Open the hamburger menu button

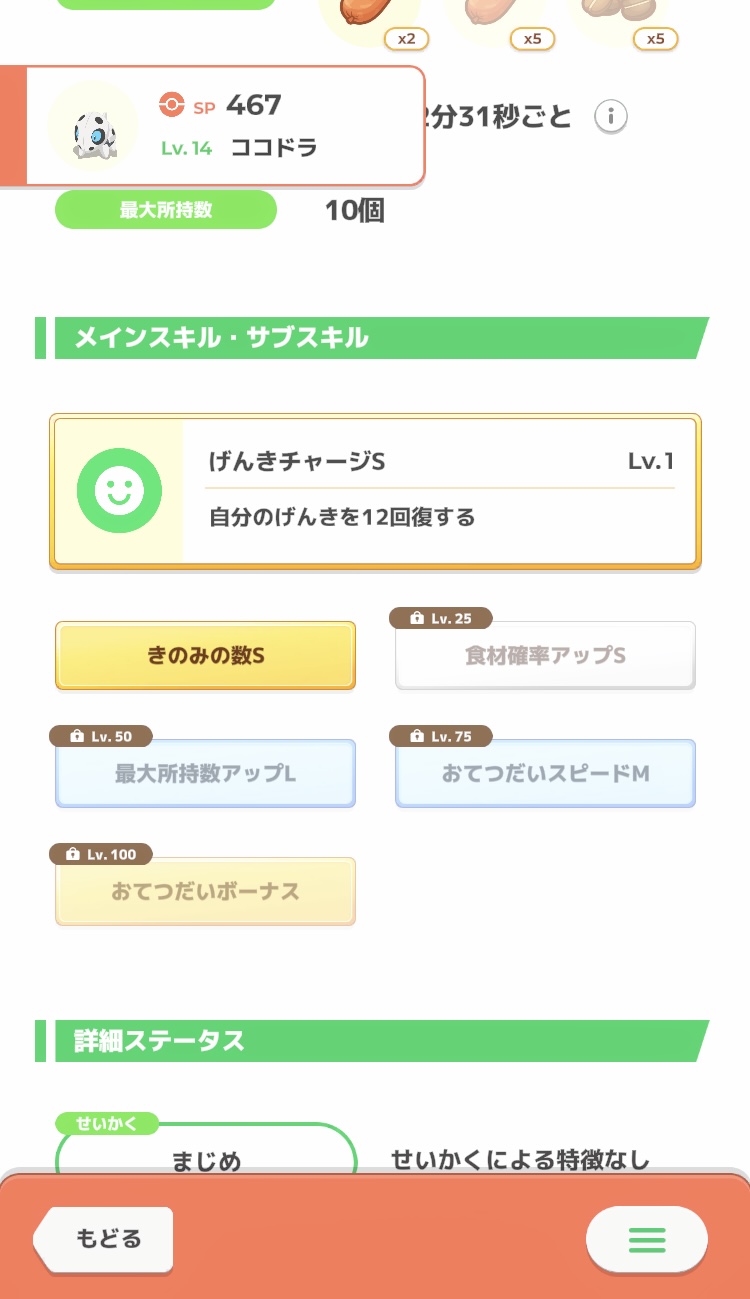[x=646, y=1239]
